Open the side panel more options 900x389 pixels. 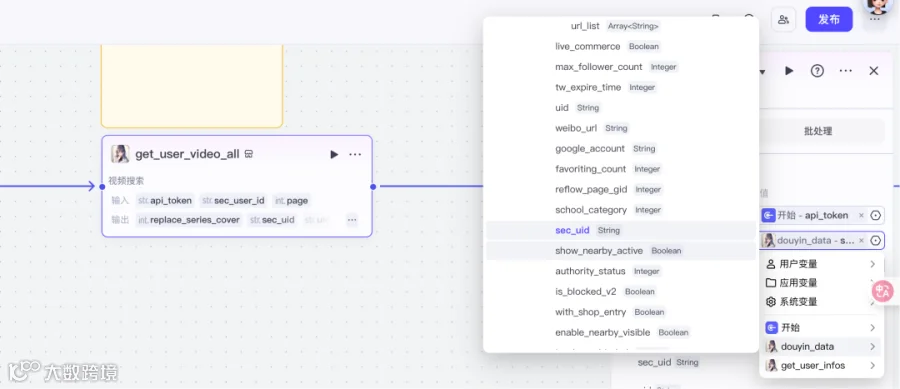pyautogui.click(x=845, y=71)
